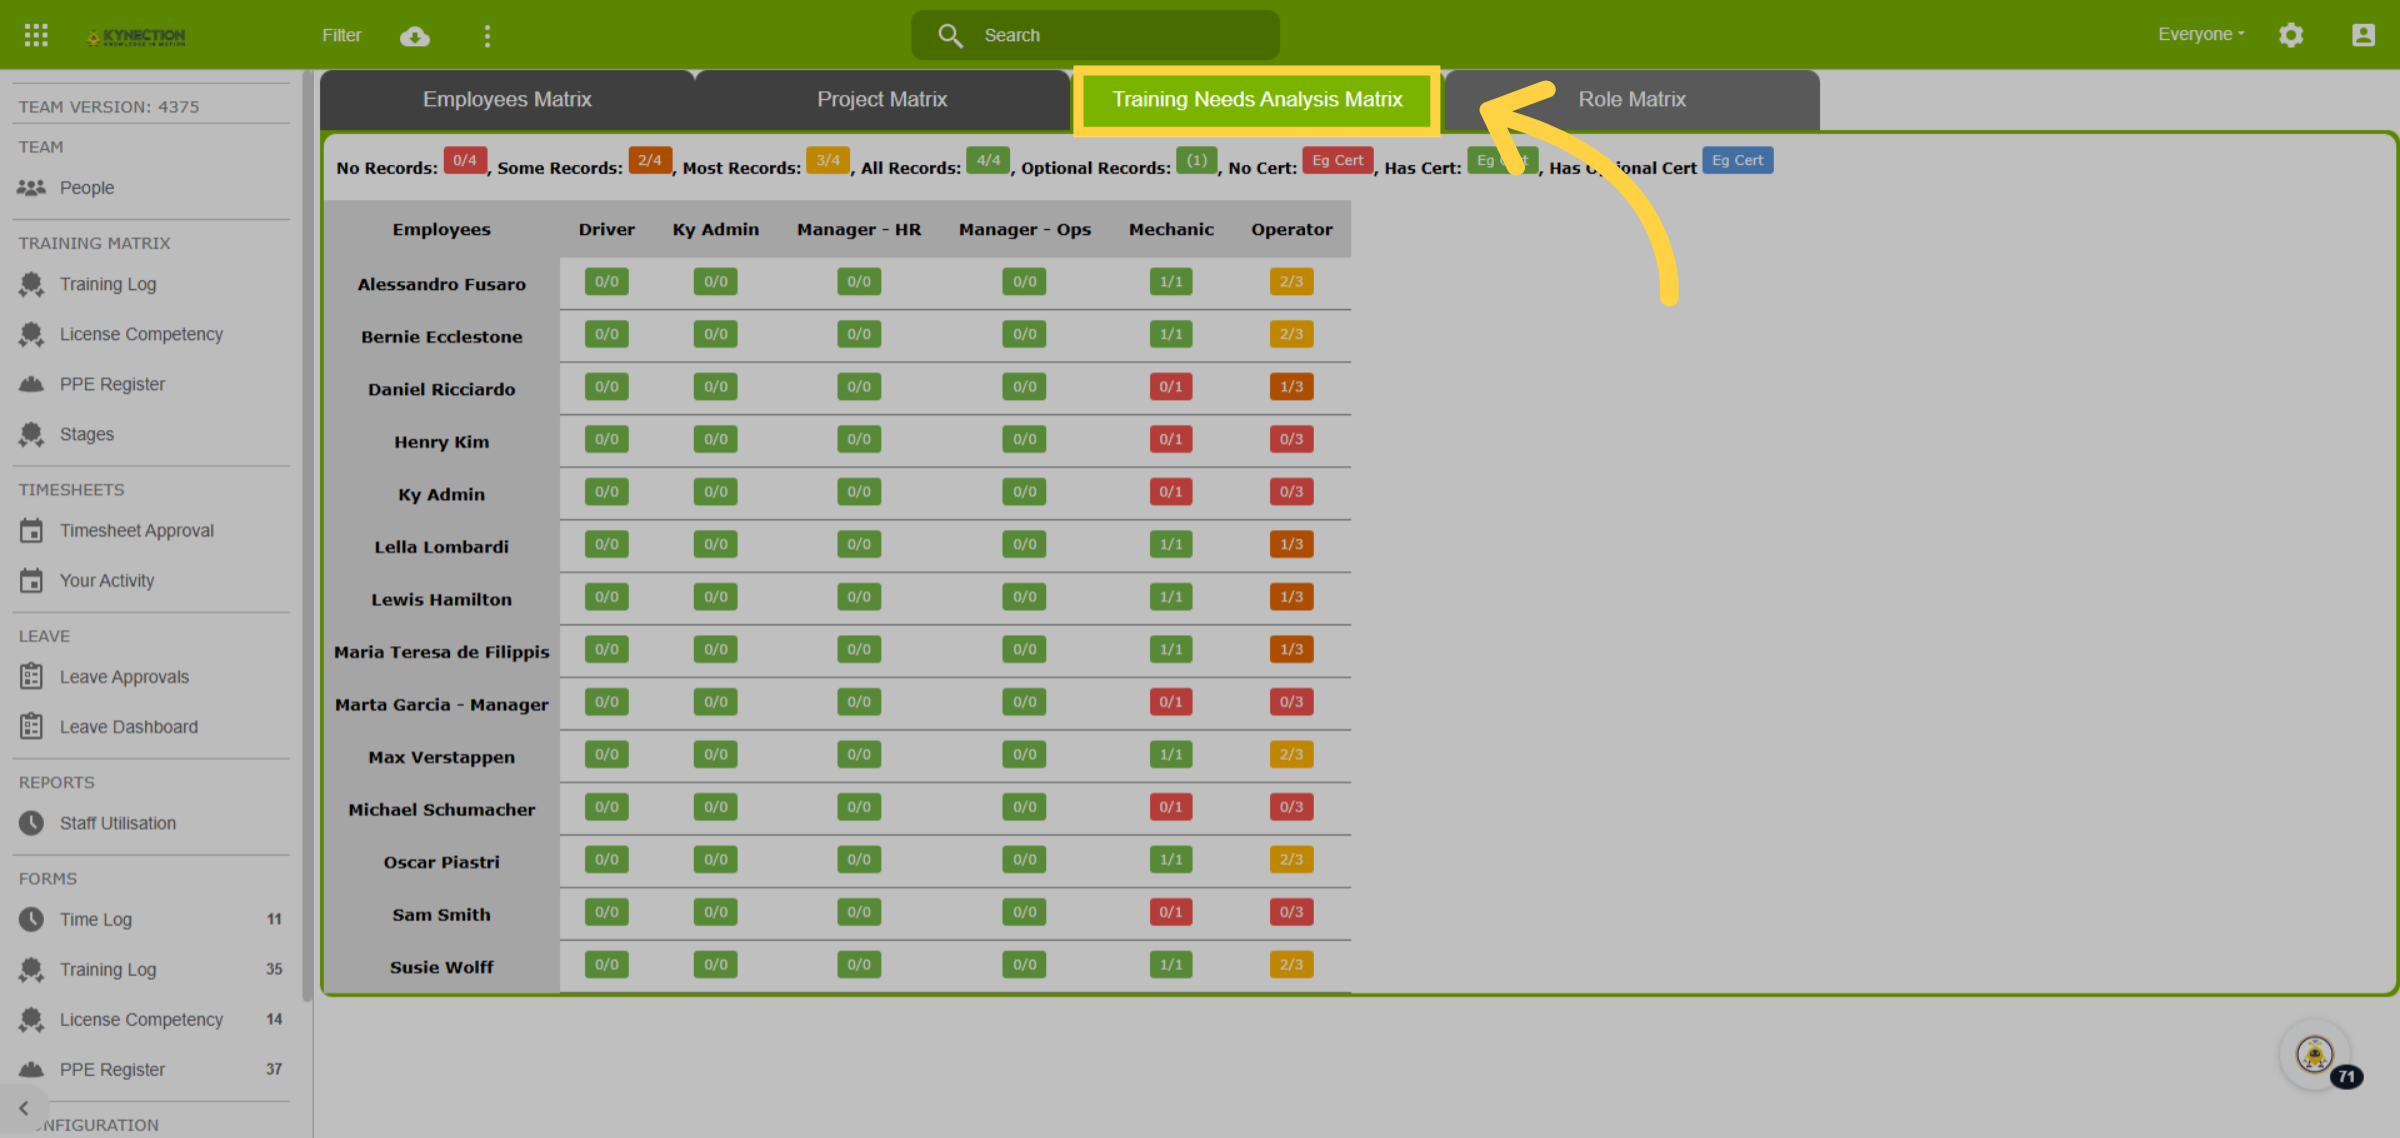Screen dimensions: 2400x1138
Task: Click the yellow 3/4 Most Records legend badge
Action: 828,160
